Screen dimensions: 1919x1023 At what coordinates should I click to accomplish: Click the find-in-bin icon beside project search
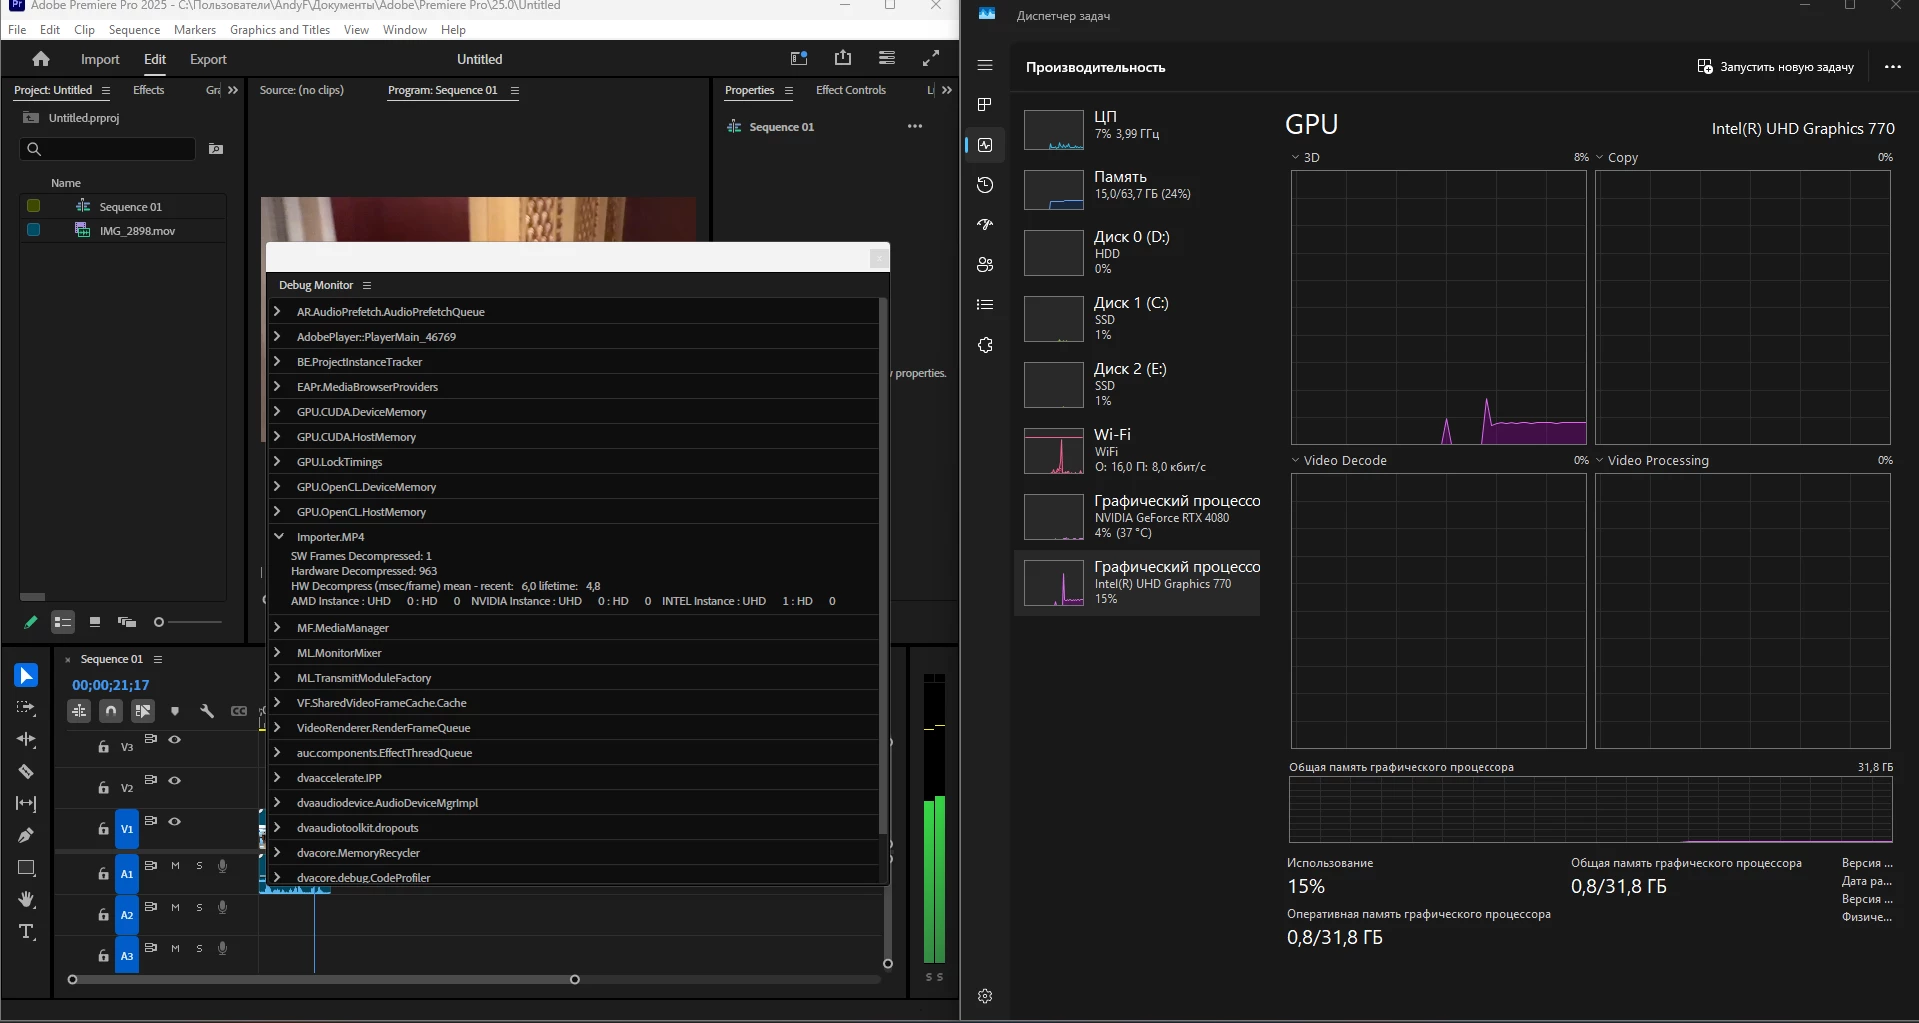[x=216, y=149]
